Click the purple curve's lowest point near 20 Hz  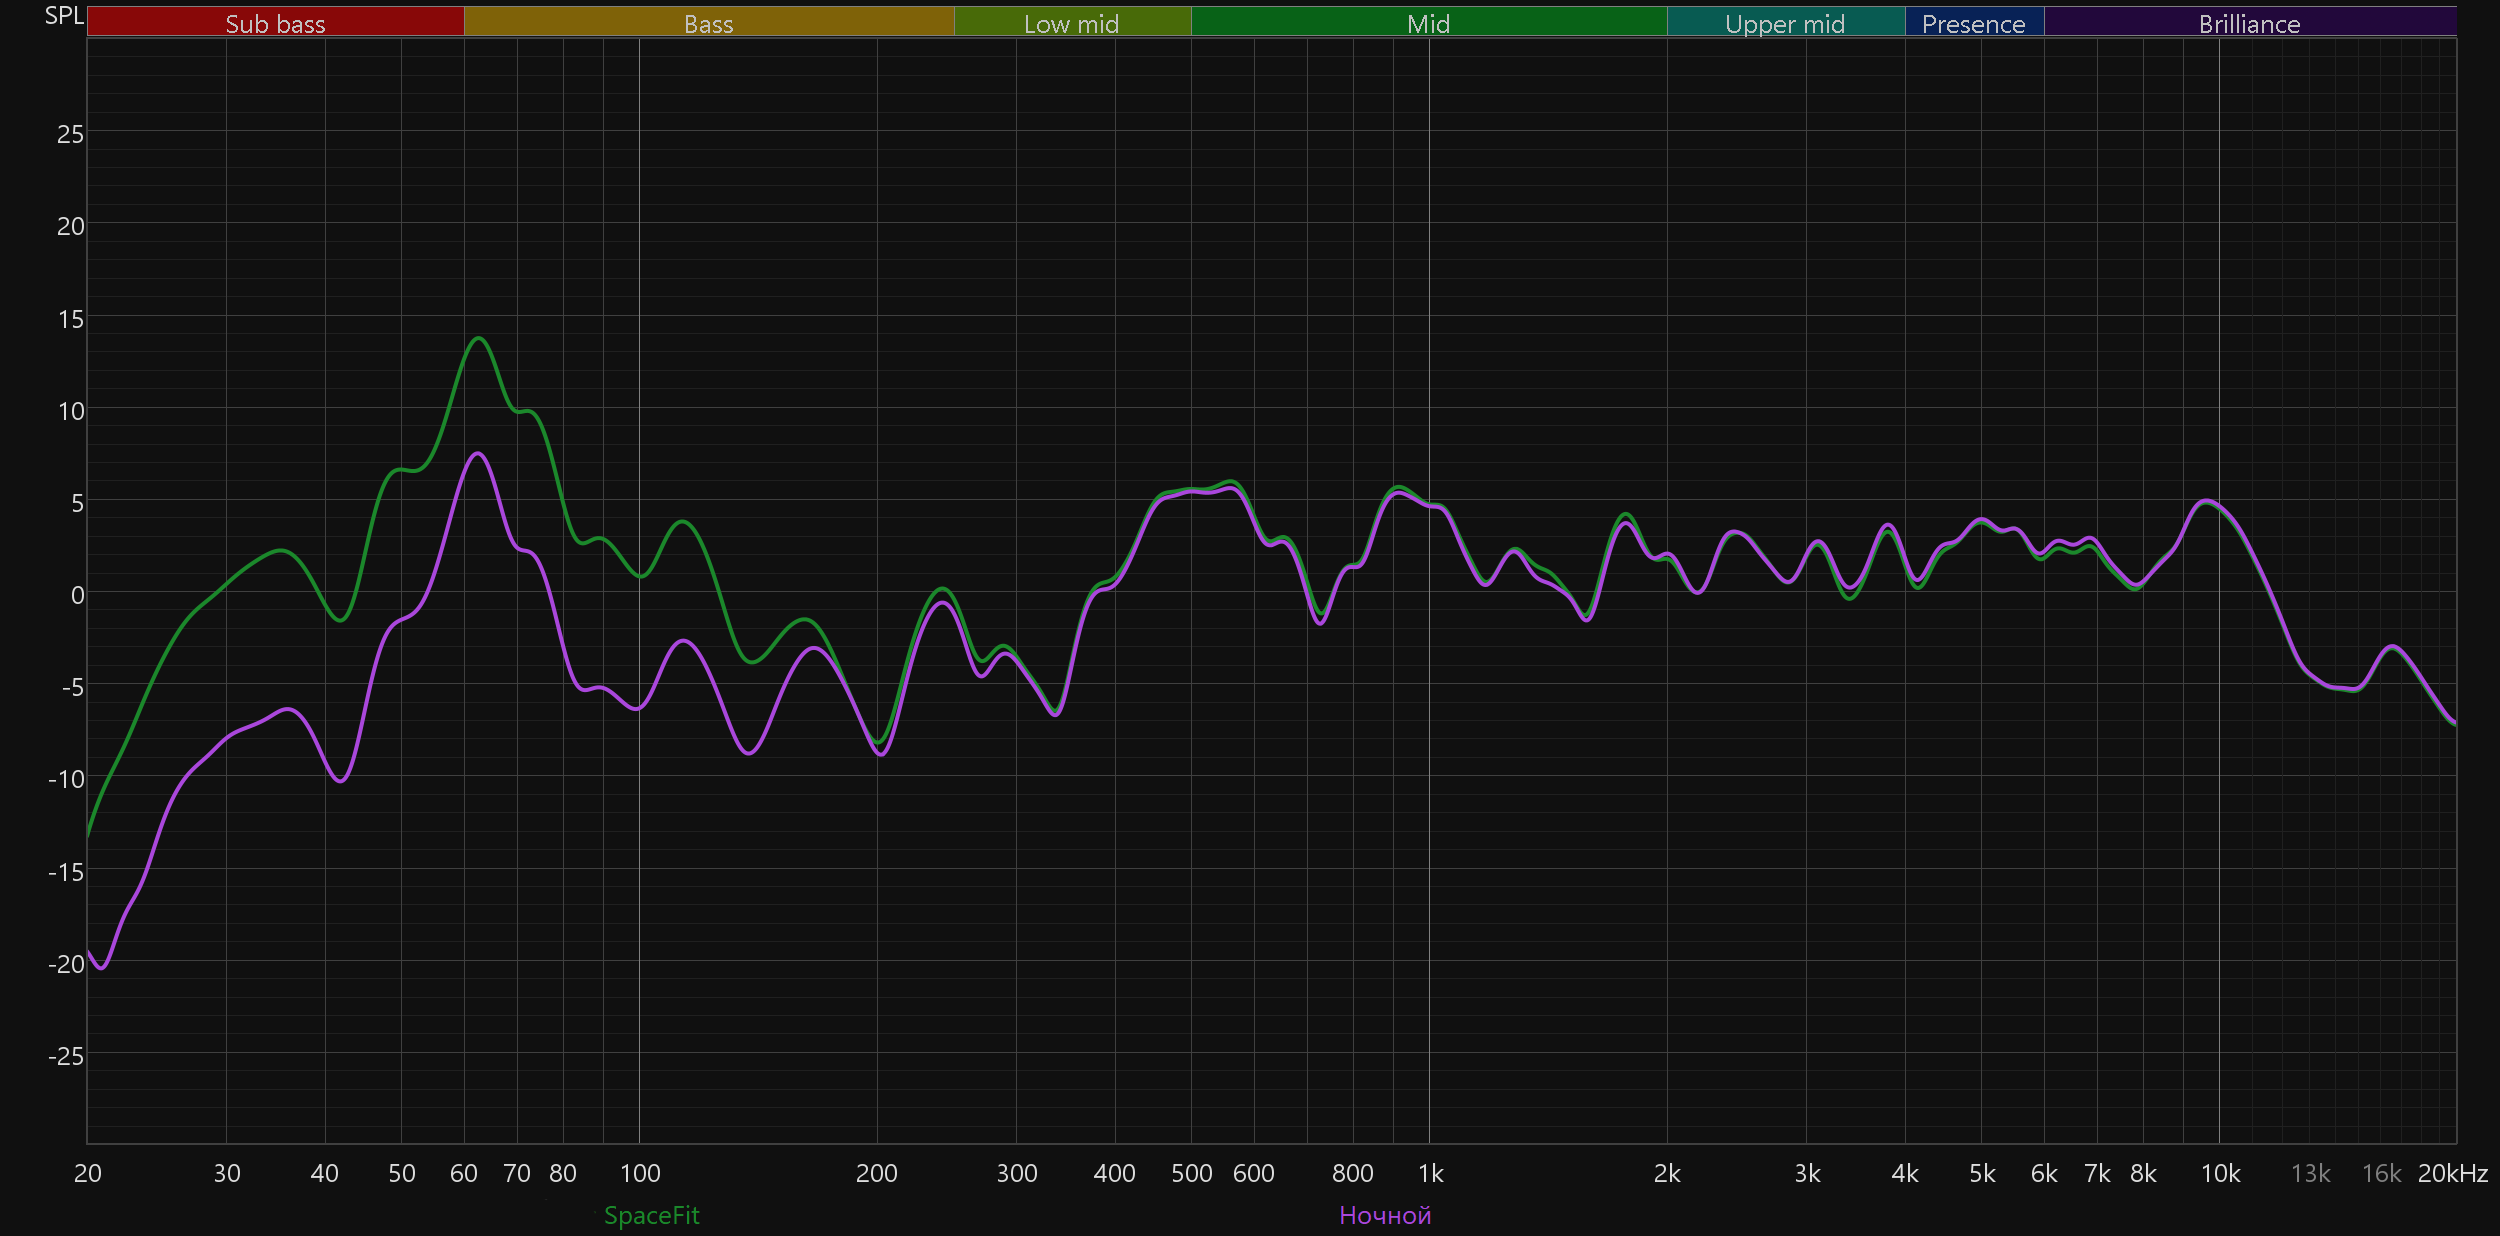click(101, 967)
